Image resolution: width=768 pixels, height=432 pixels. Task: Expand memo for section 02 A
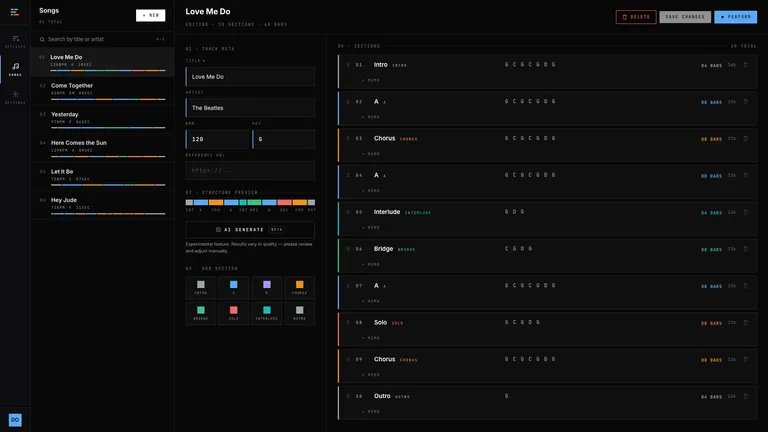pyautogui.click(x=371, y=117)
